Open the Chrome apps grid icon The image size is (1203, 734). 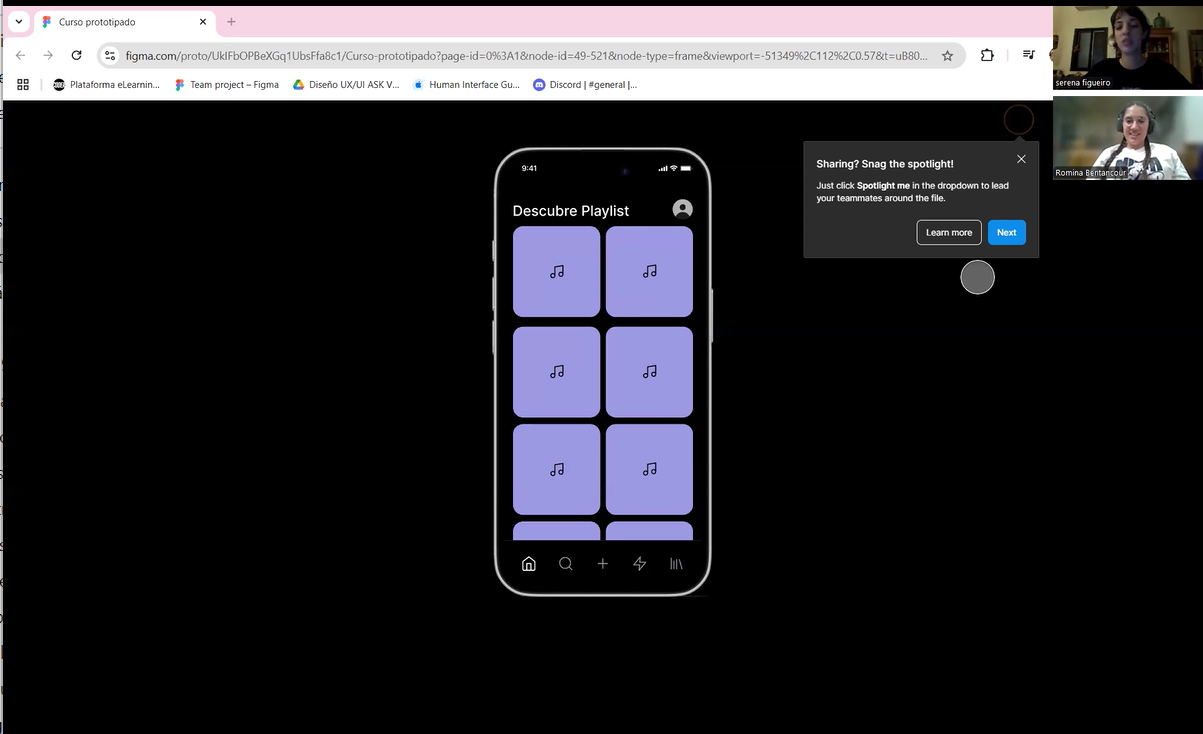tap(23, 85)
